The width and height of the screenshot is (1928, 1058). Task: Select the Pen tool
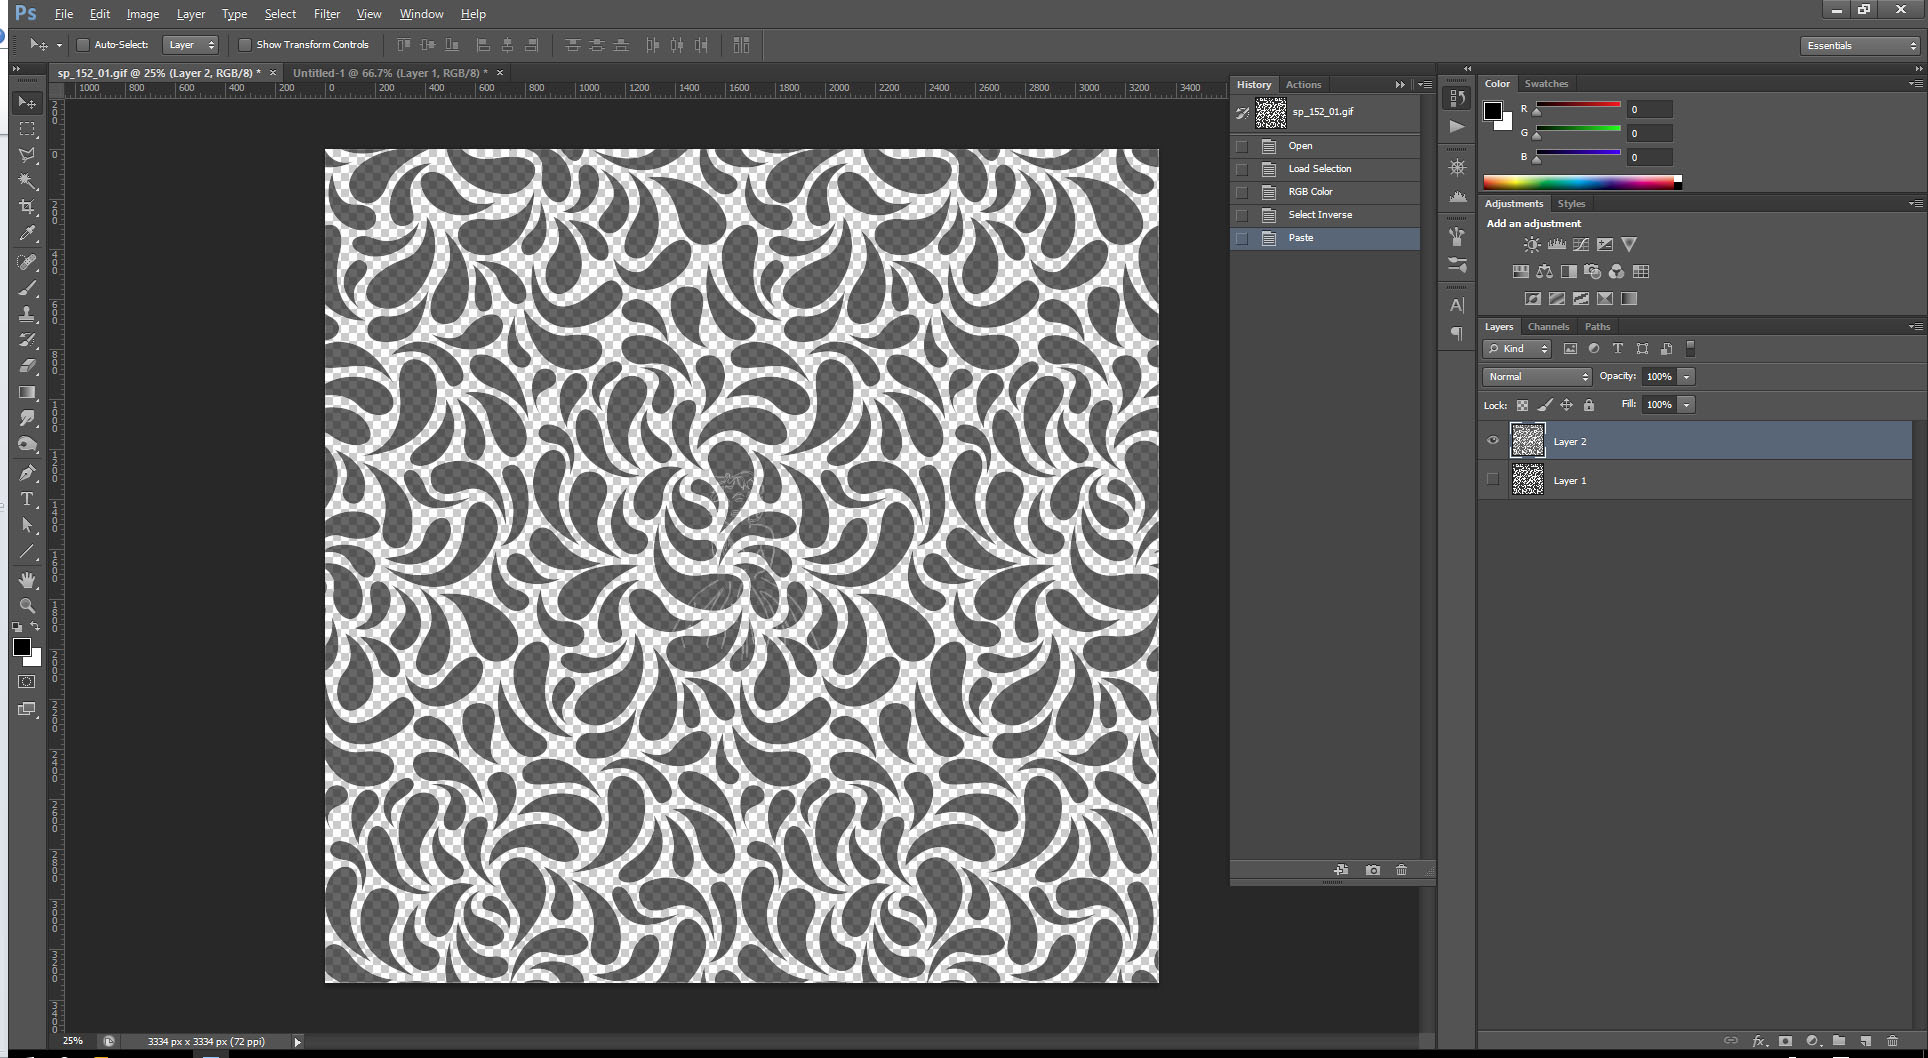(x=27, y=473)
